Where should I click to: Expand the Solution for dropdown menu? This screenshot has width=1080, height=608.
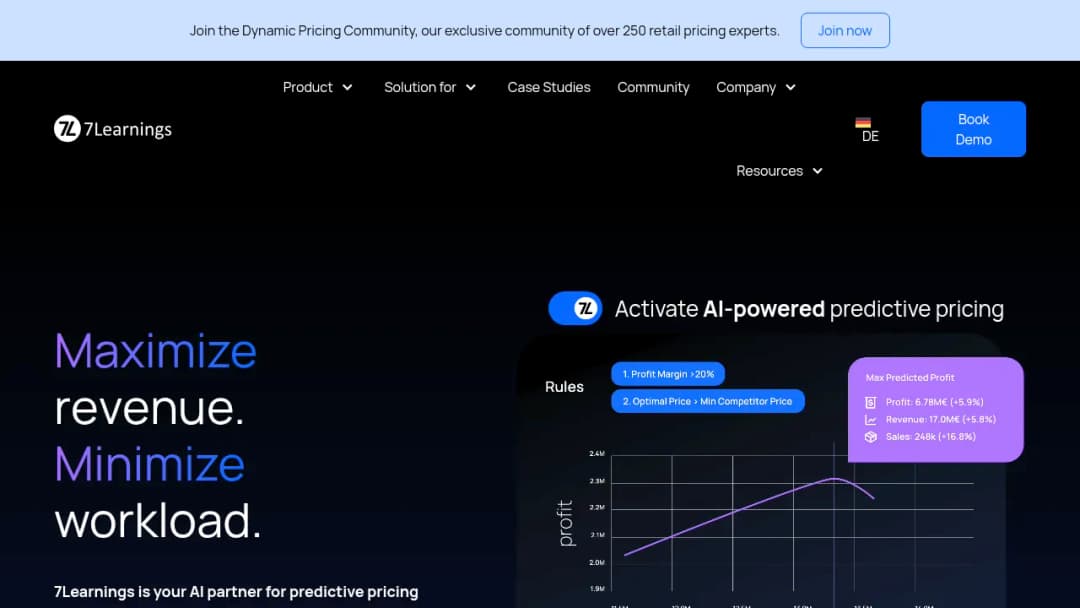430,87
